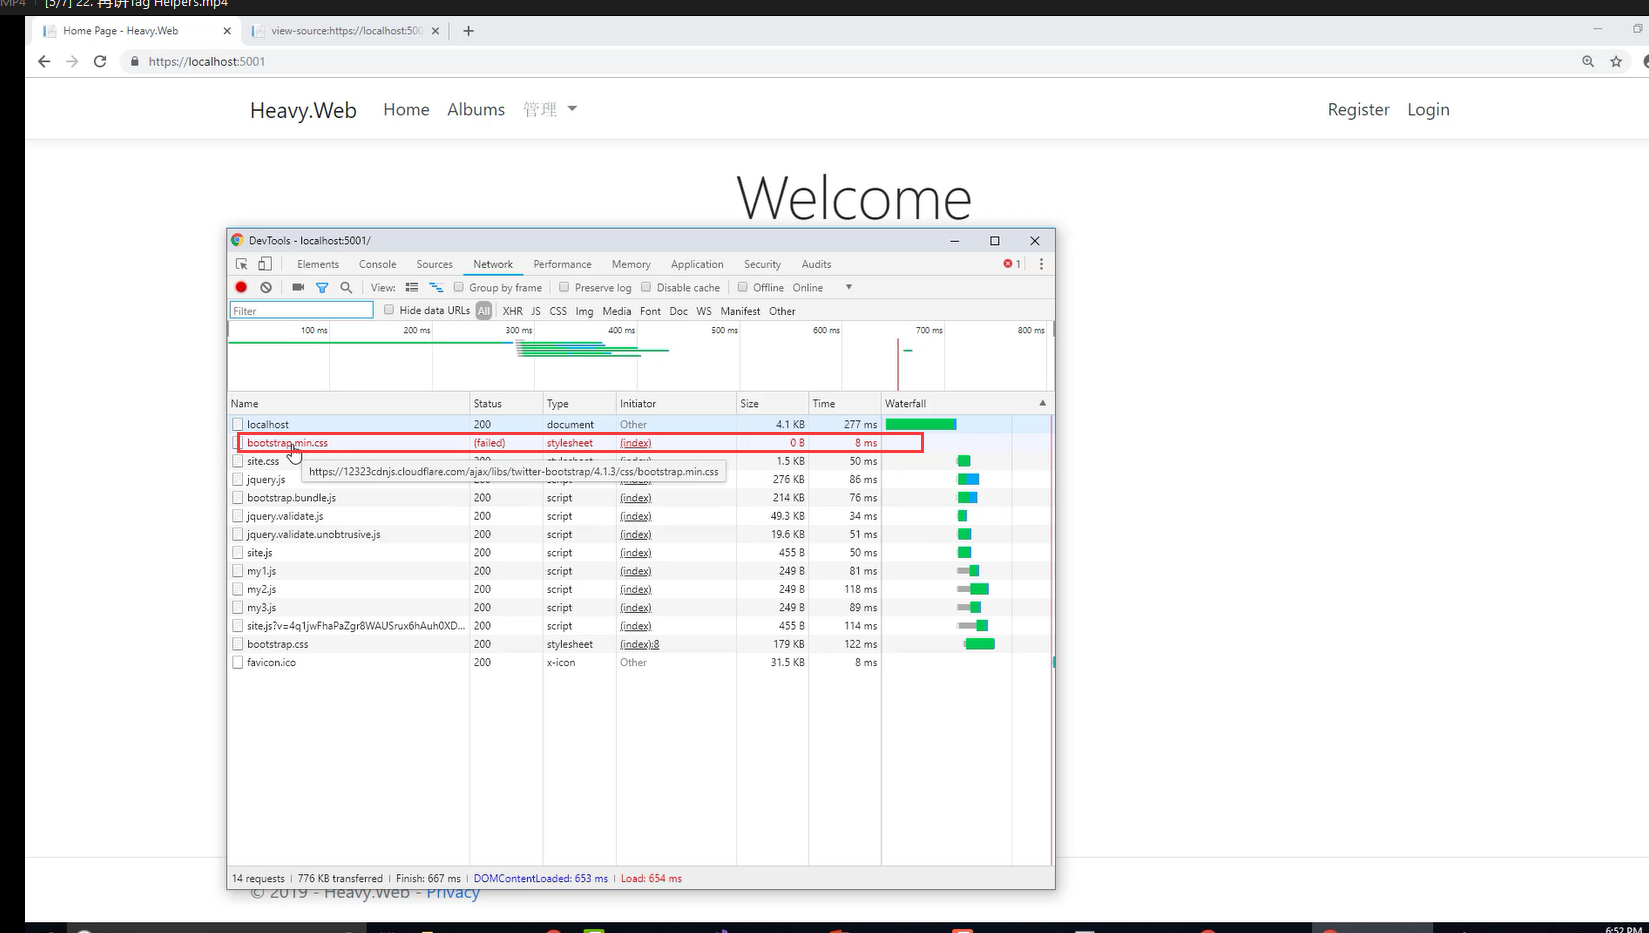Open DevTools three-dot customize menu
The height and width of the screenshot is (933, 1649).
click(x=1041, y=264)
